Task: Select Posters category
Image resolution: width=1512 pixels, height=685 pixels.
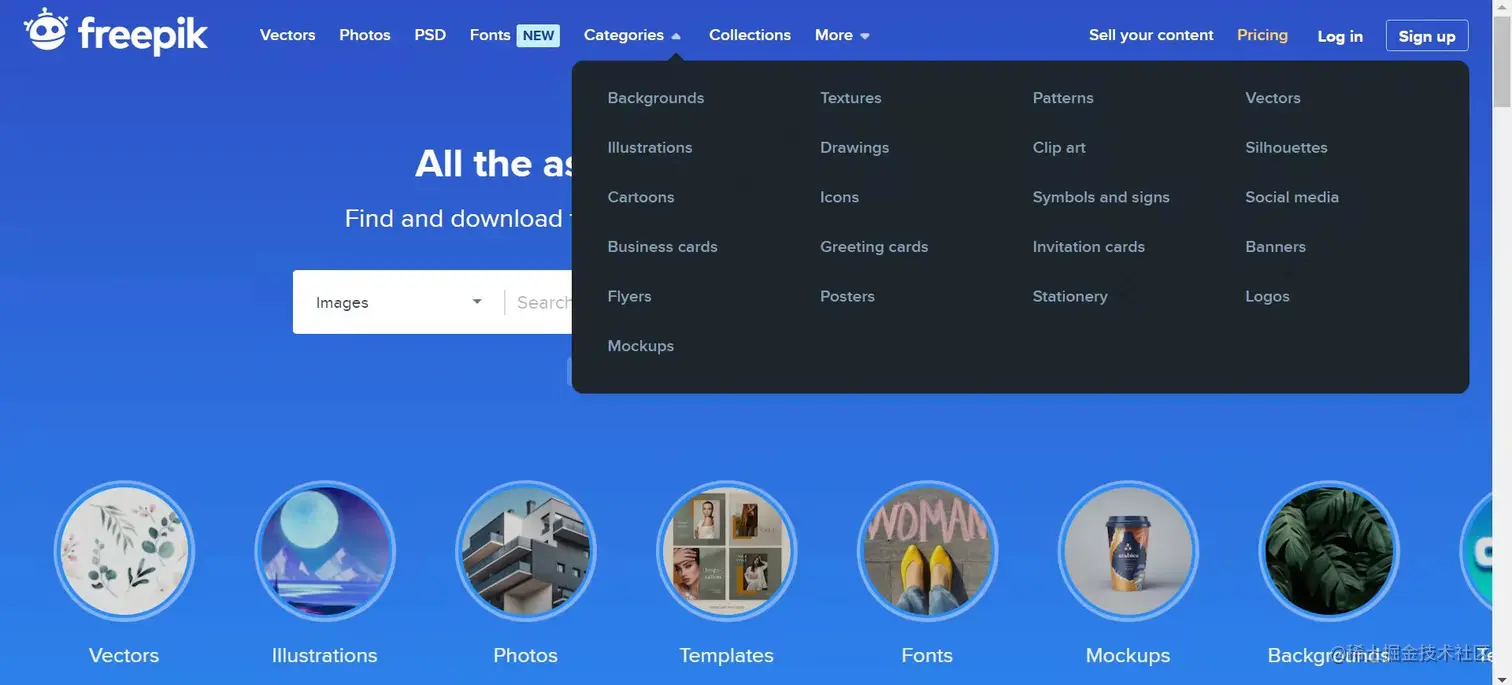Action: tap(848, 297)
